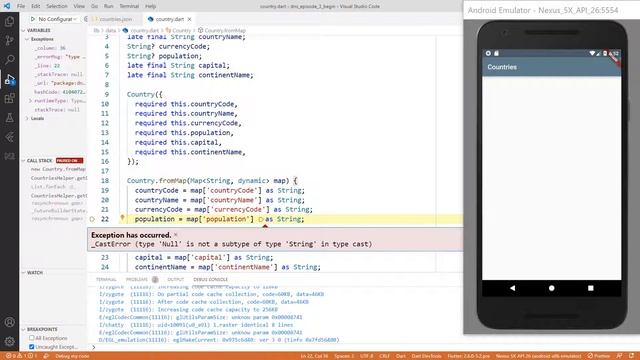Click the debug pointer in line 22 gutter

coord(92,219)
